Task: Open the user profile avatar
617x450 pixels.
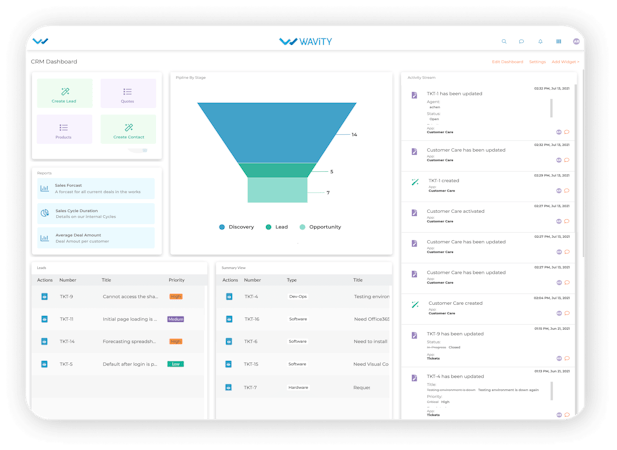Action: coord(576,41)
